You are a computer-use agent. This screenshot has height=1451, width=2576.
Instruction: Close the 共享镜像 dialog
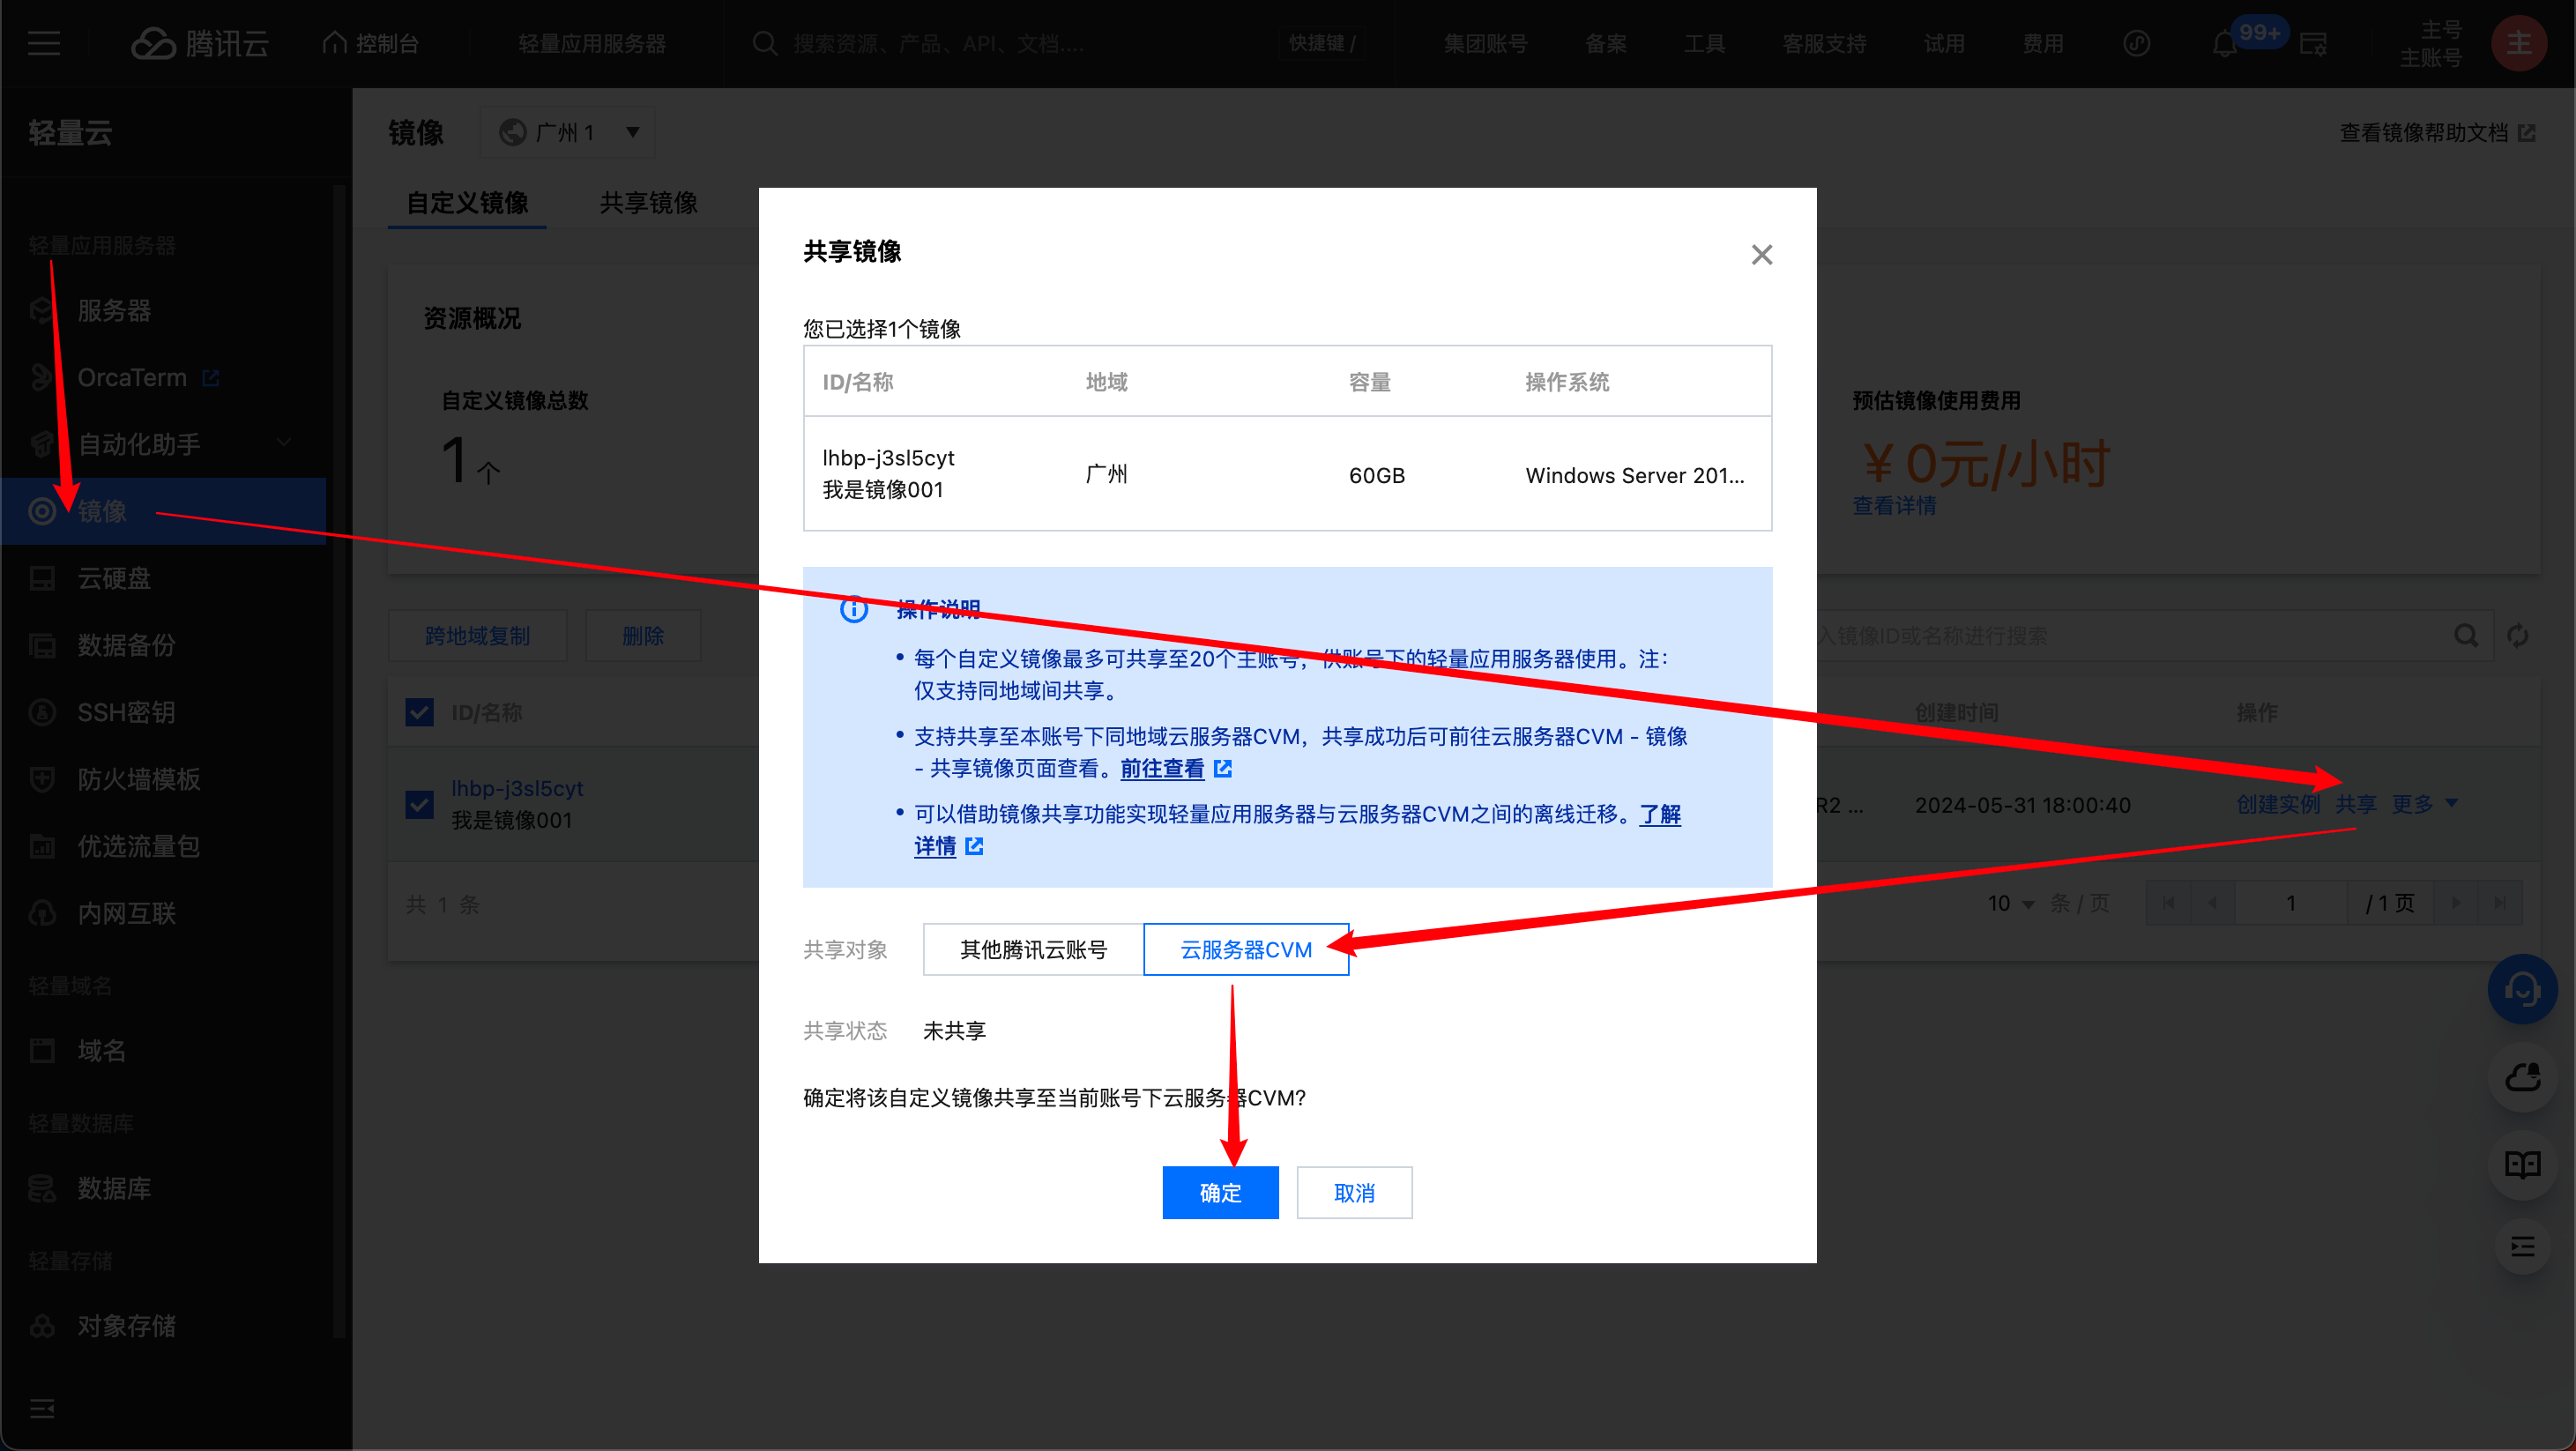[1762, 255]
